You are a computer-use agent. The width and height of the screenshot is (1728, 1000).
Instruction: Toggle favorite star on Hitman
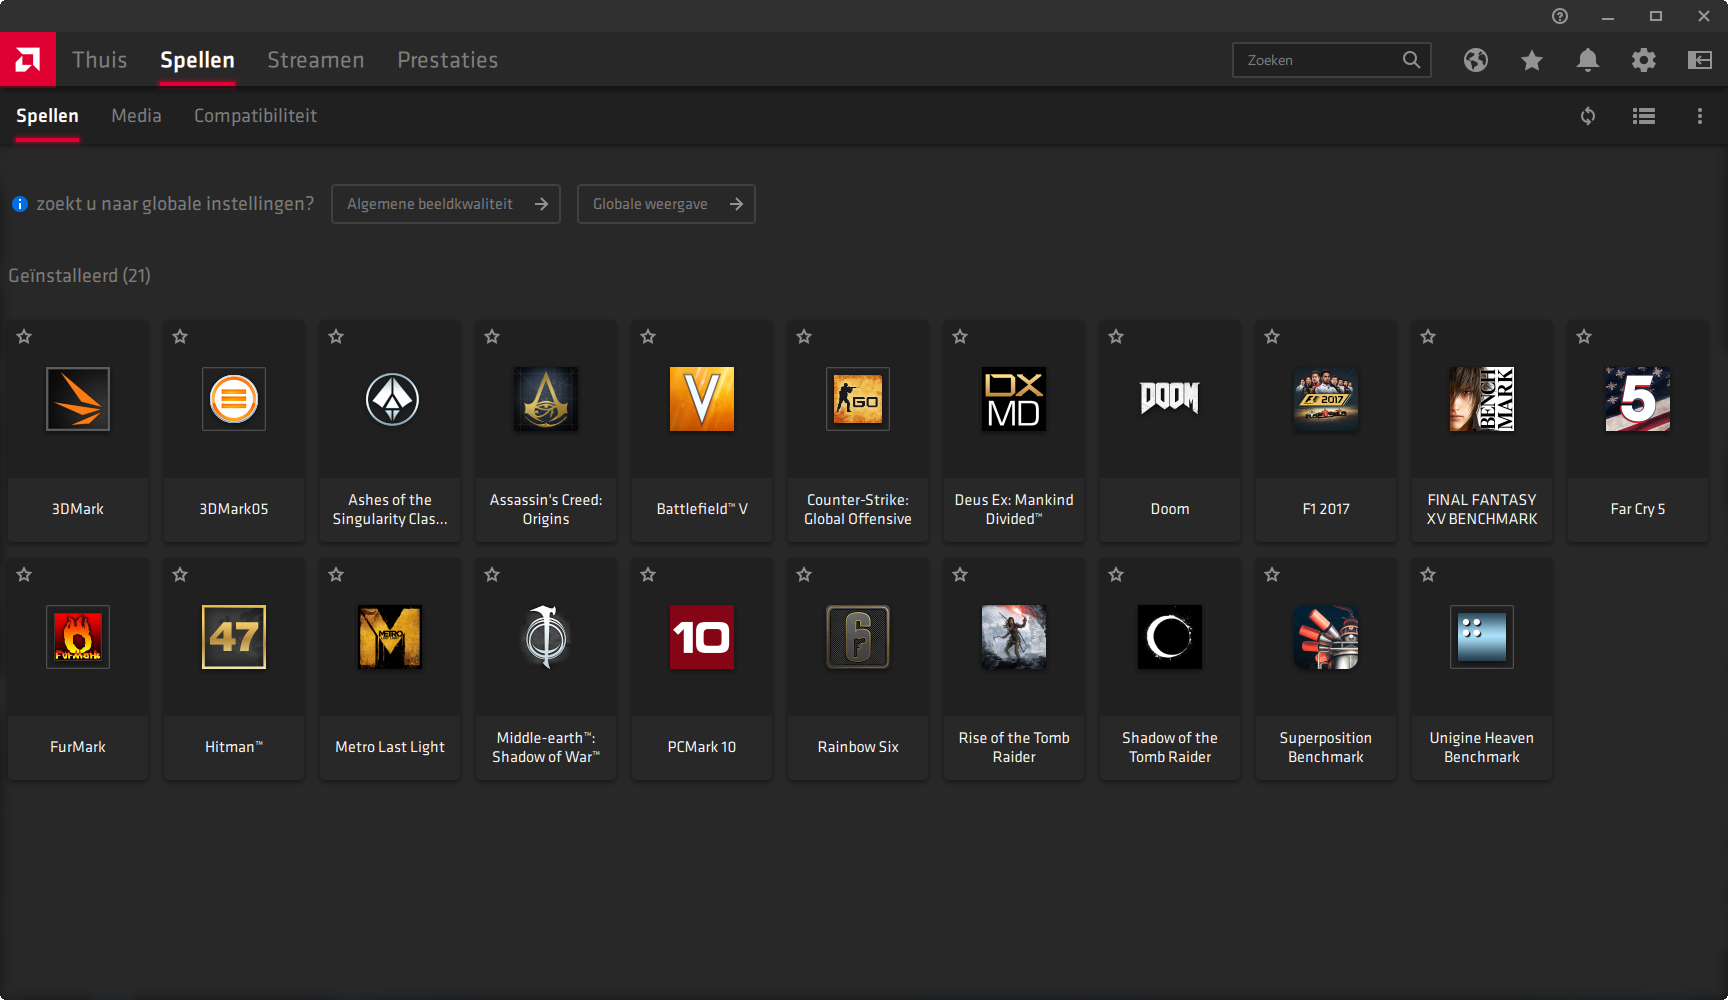[x=180, y=575]
